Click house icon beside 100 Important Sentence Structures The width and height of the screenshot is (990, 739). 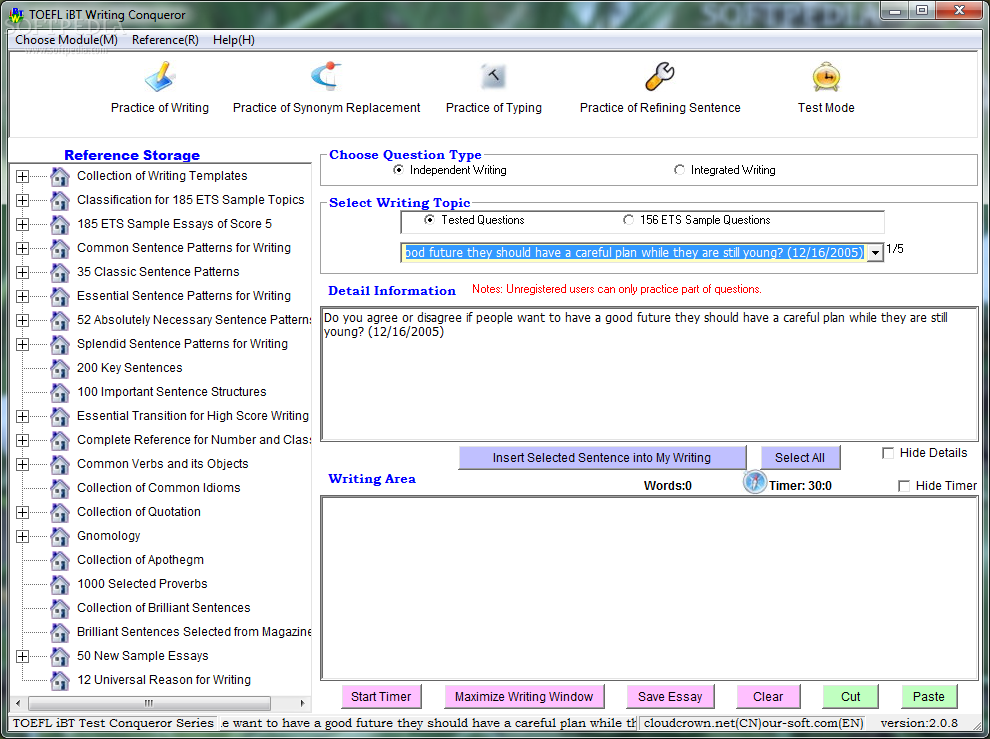click(60, 392)
